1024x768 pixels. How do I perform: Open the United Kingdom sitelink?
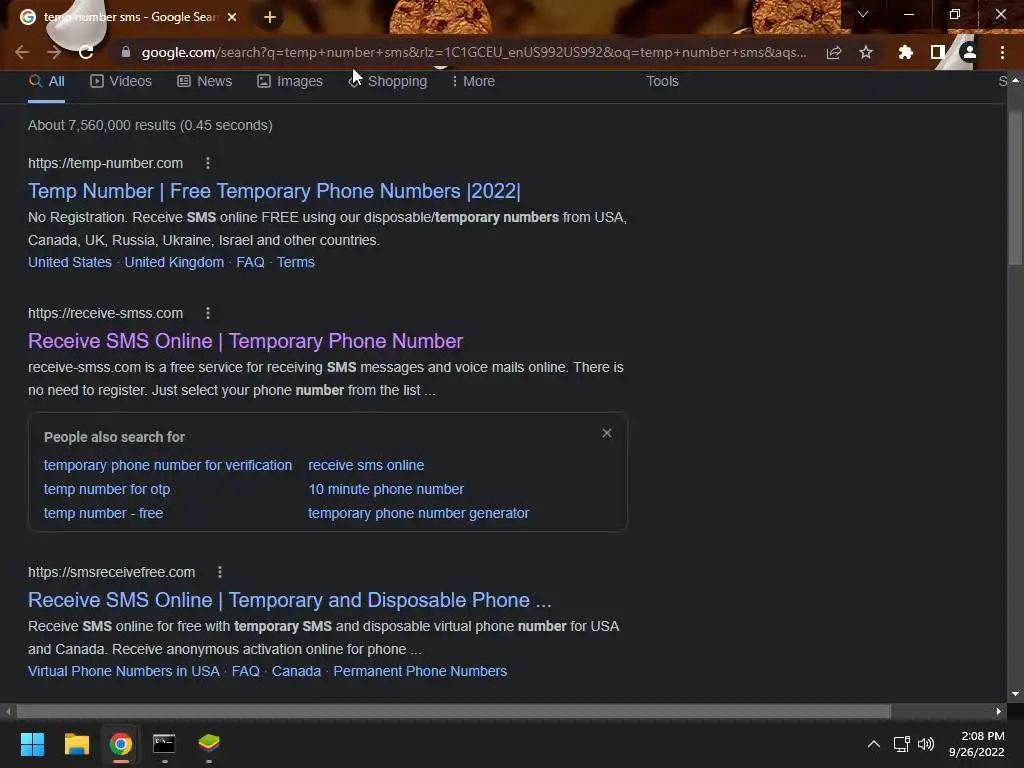(x=174, y=262)
